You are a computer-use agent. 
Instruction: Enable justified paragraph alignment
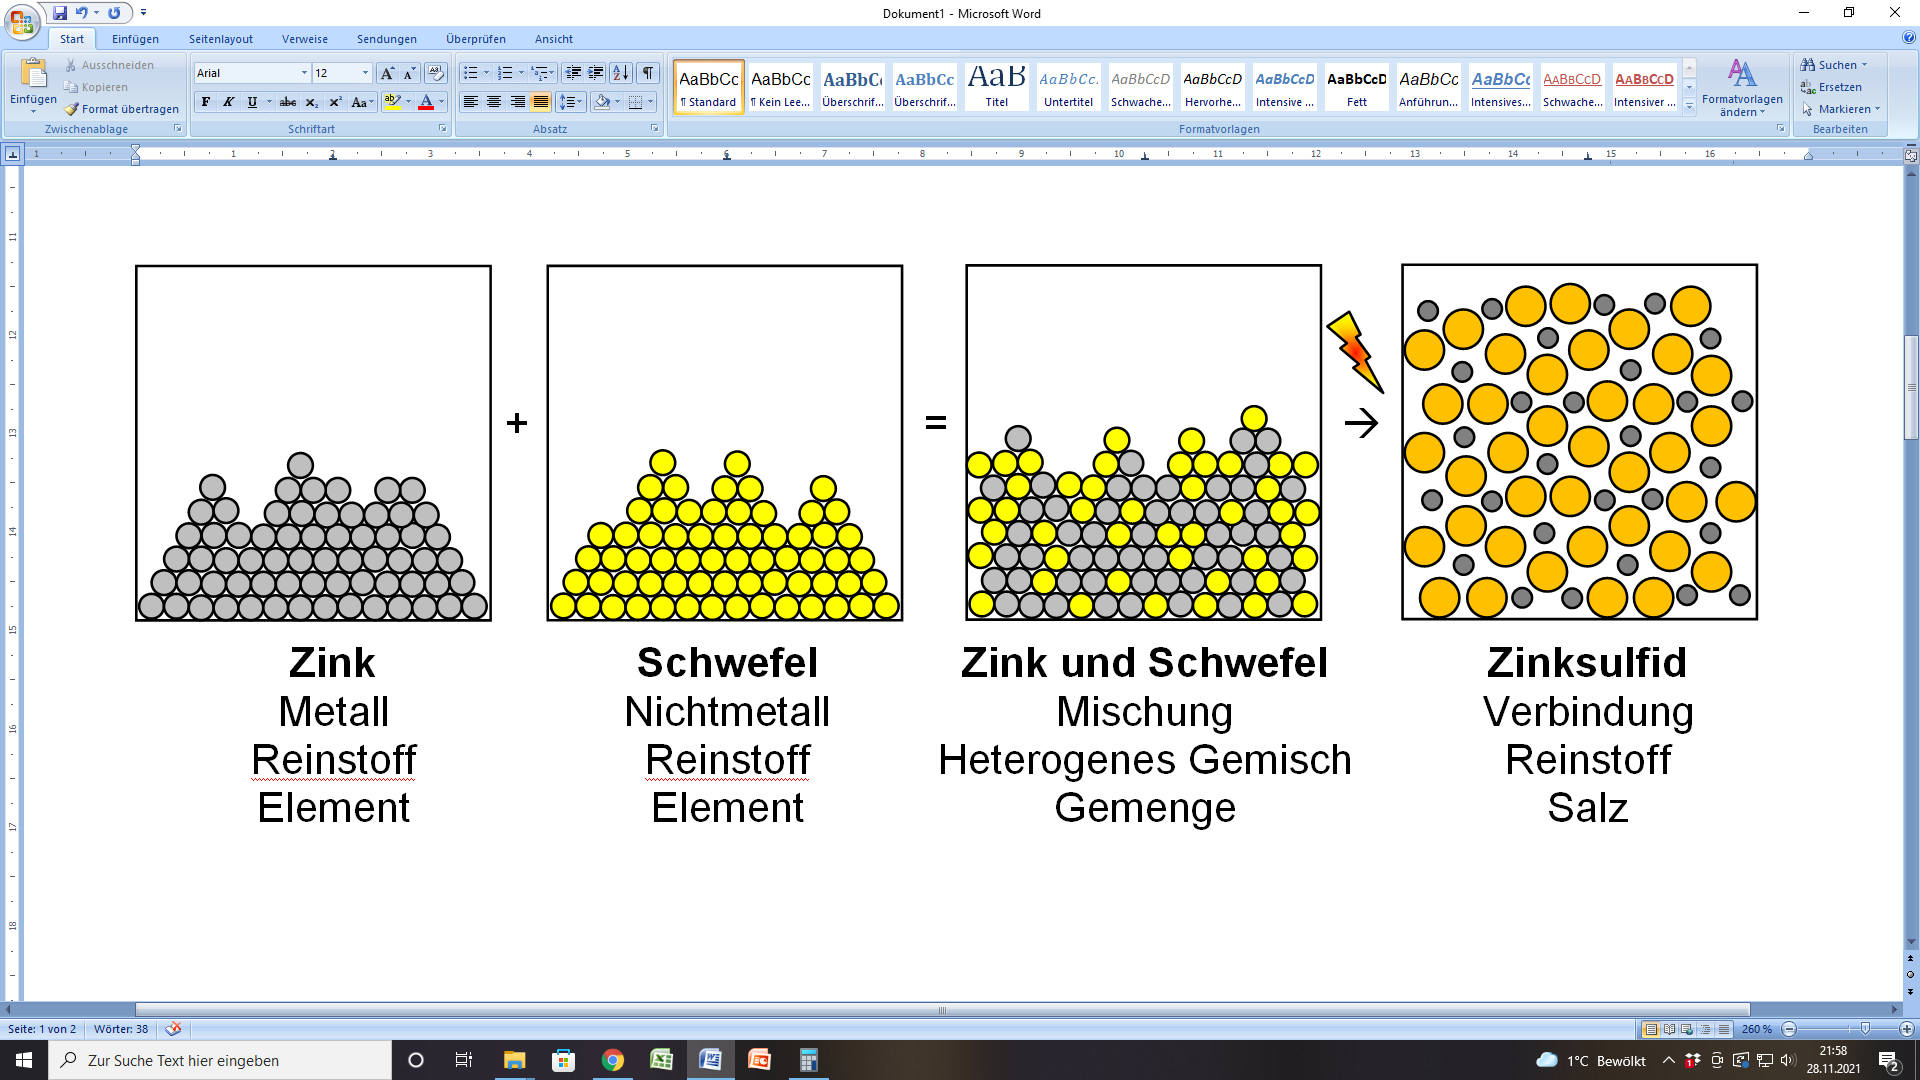tap(541, 101)
